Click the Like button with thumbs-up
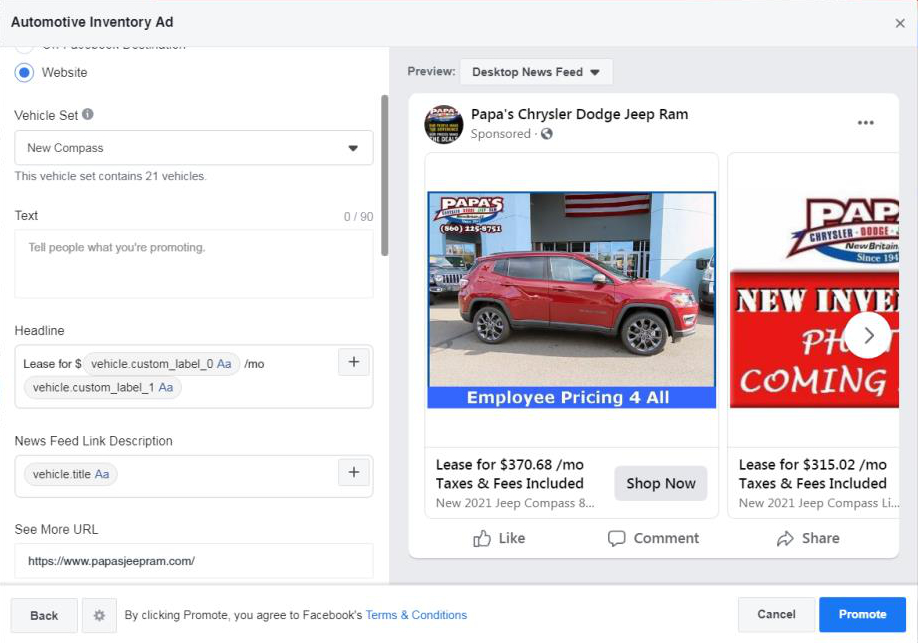Viewport: 918px width, 643px height. pos(499,538)
